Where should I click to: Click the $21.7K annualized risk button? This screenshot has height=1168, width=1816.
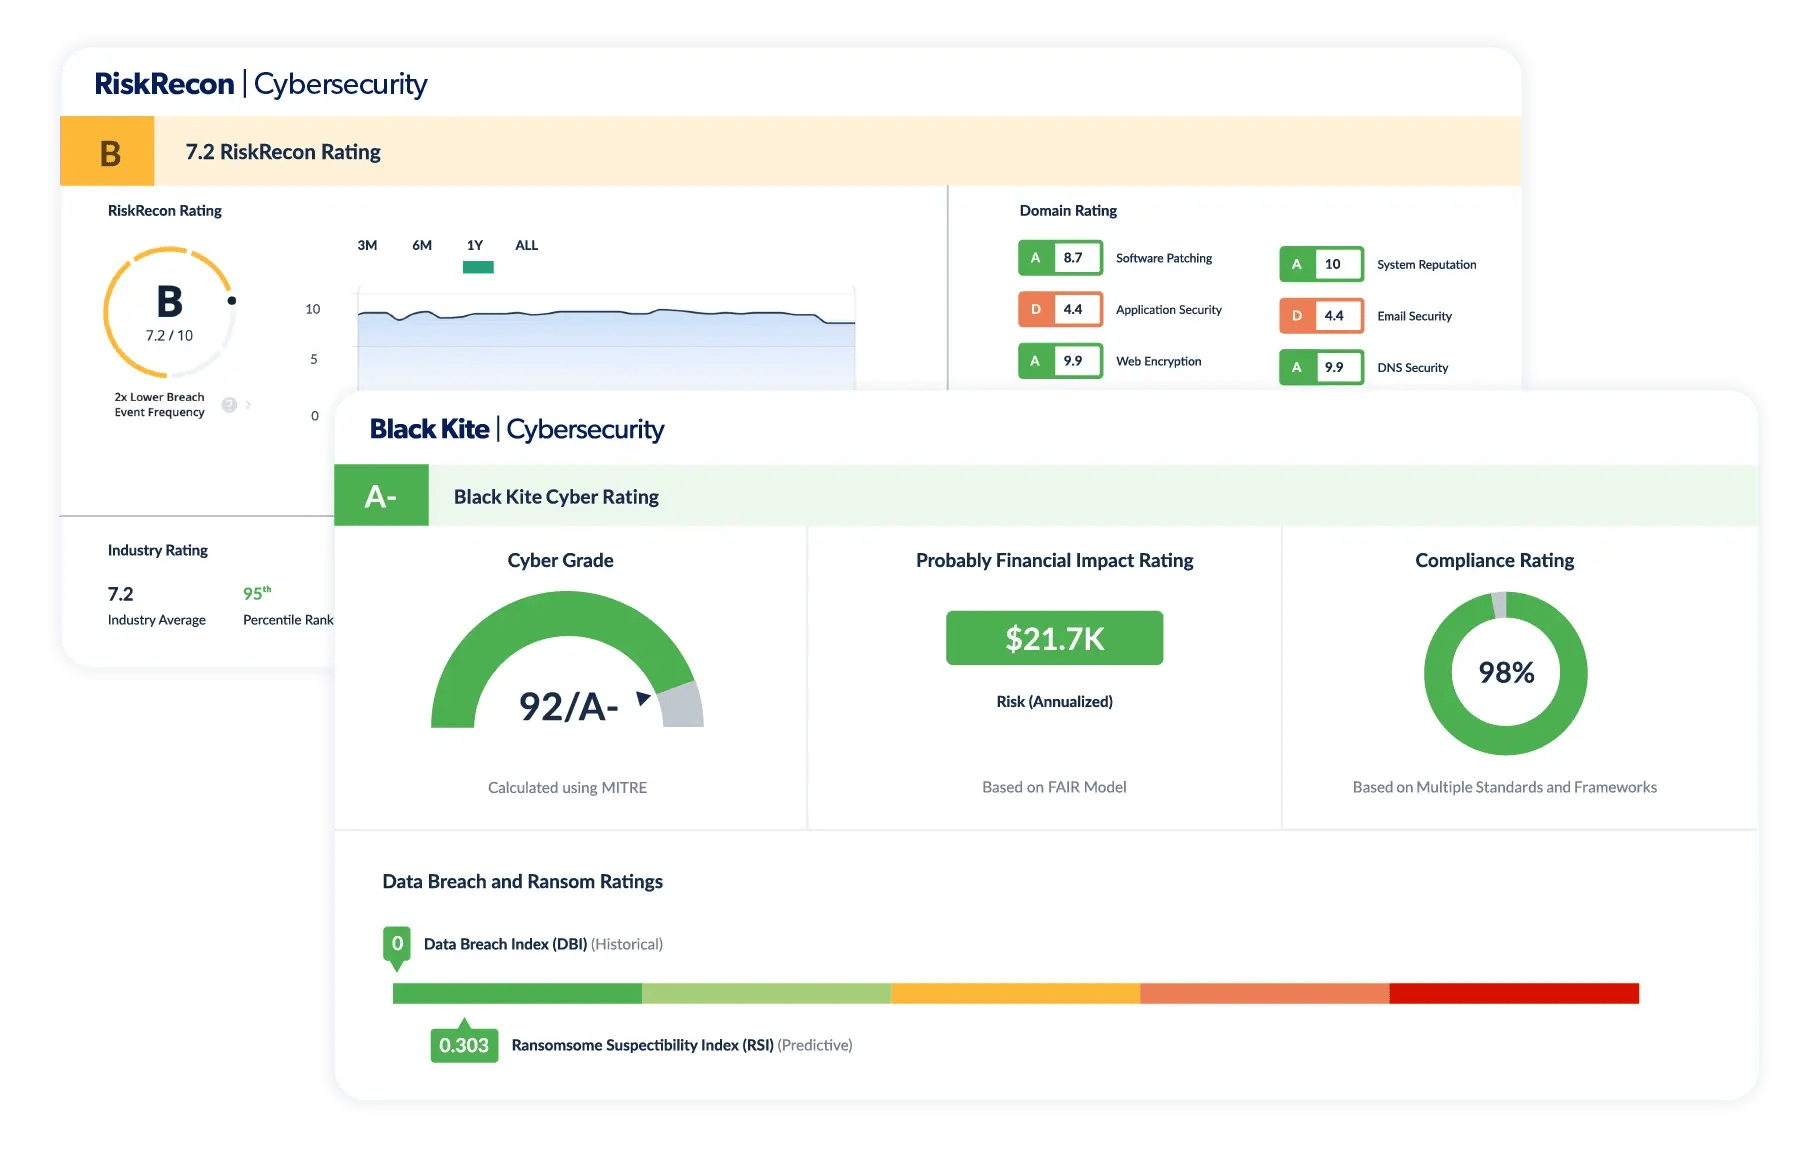(1054, 637)
